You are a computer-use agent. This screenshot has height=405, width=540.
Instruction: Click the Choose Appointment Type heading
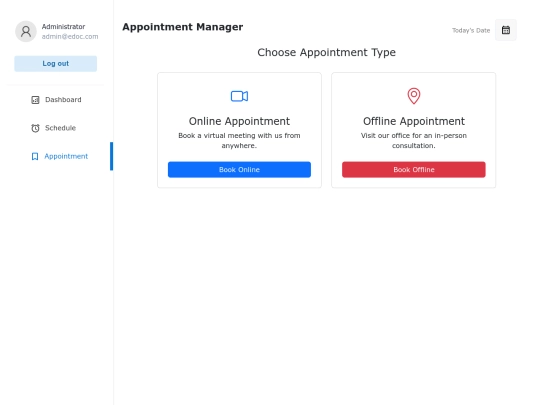[326, 52]
